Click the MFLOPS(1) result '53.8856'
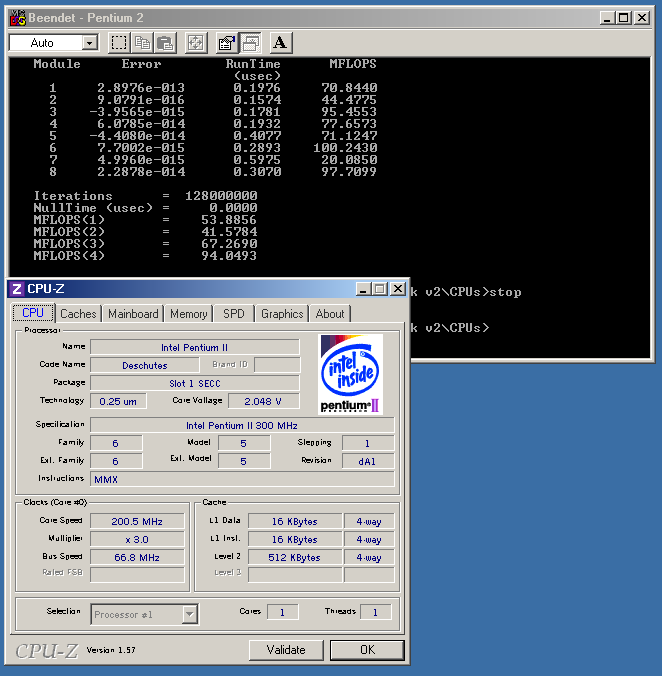This screenshot has height=676, width=662. 229,220
